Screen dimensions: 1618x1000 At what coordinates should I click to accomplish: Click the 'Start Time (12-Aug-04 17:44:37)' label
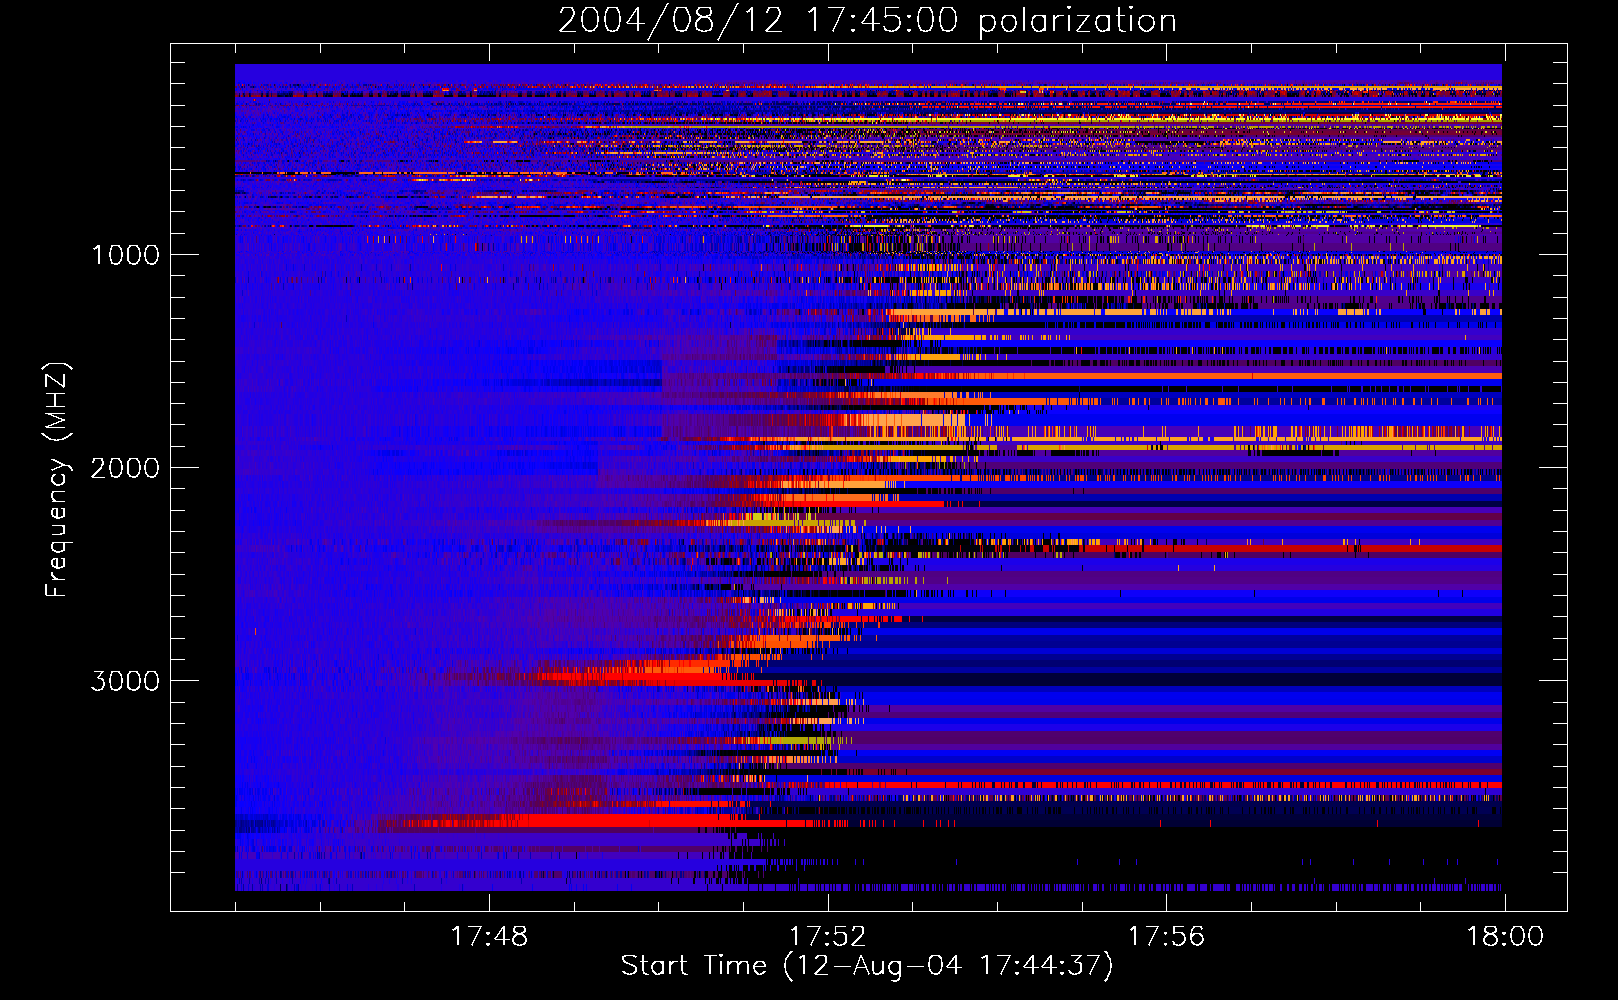pos(867,966)
